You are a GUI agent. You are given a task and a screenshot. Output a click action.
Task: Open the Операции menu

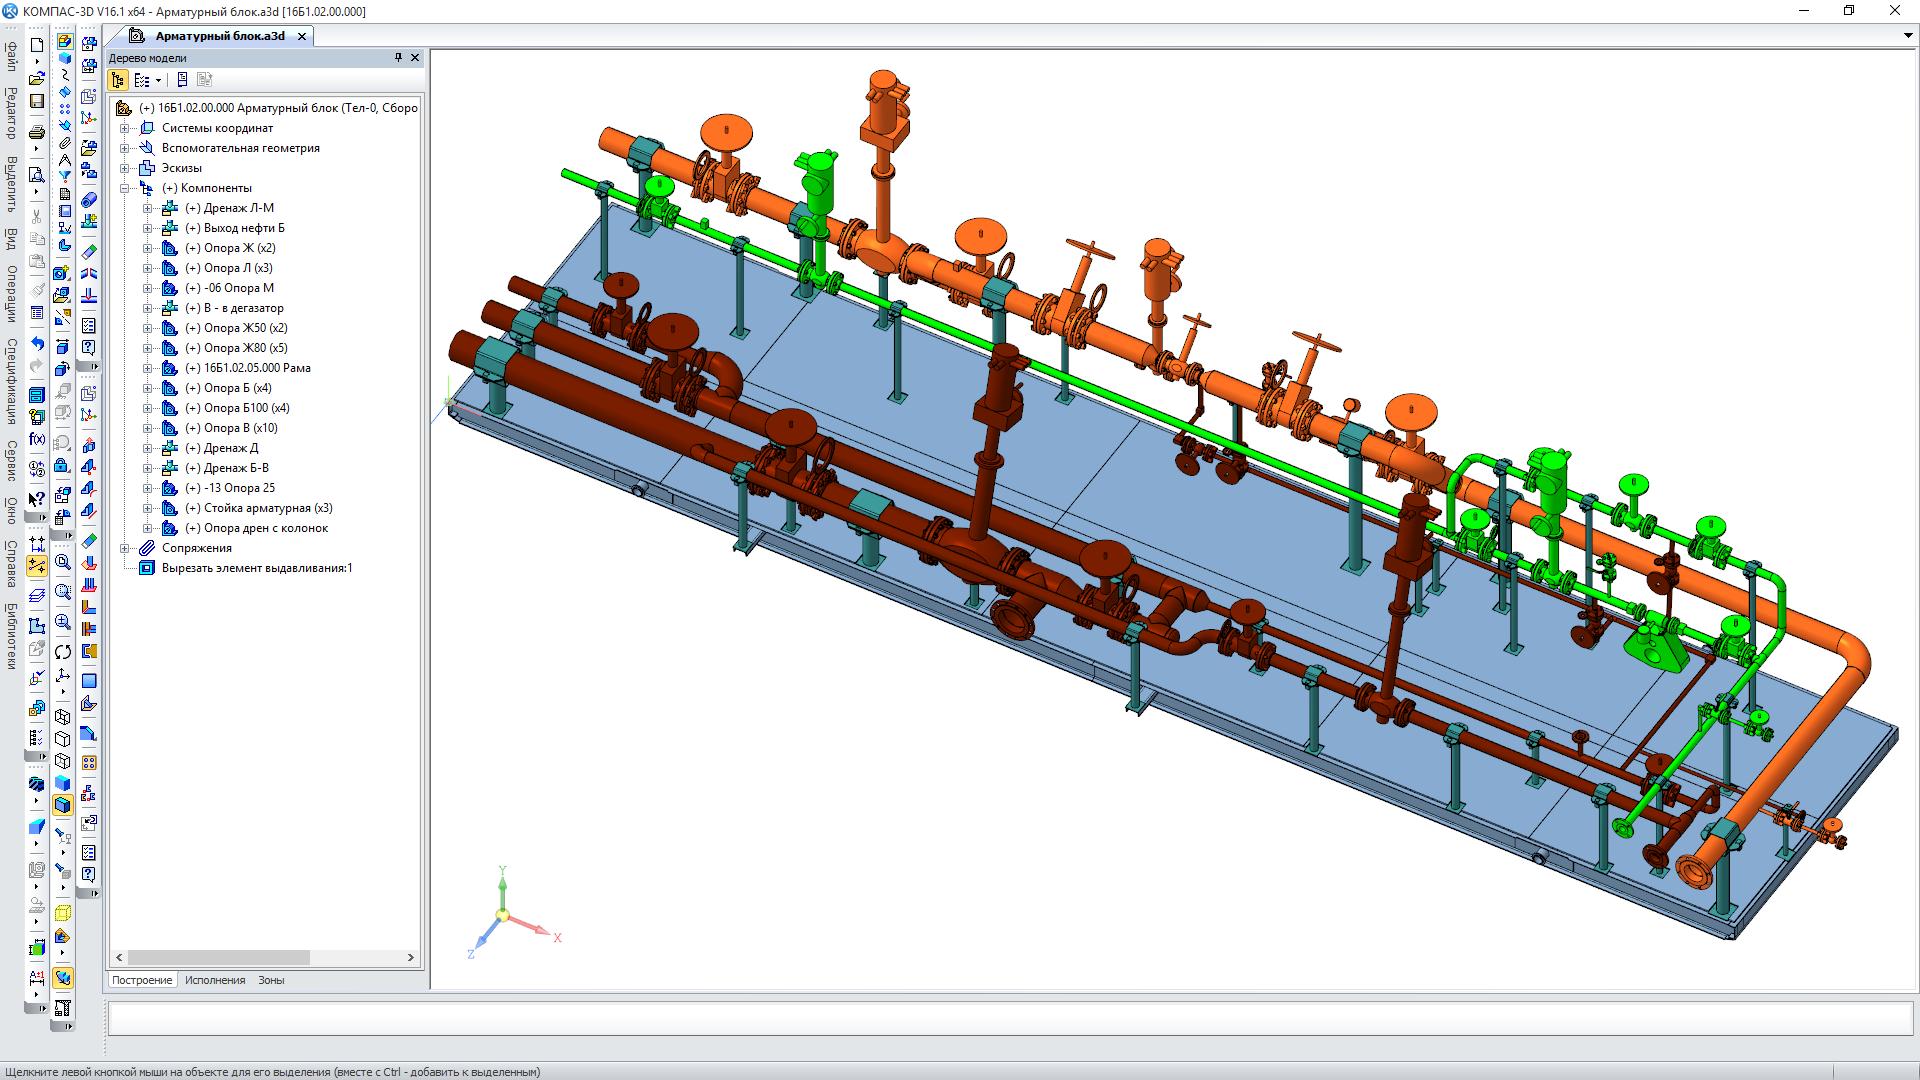coord(11,293)
